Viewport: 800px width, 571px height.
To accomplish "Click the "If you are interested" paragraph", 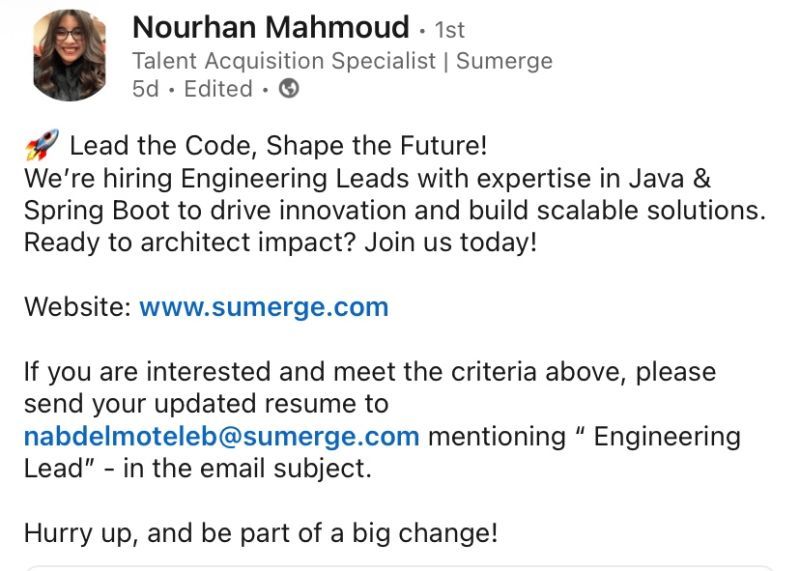I will click(370, 372).
